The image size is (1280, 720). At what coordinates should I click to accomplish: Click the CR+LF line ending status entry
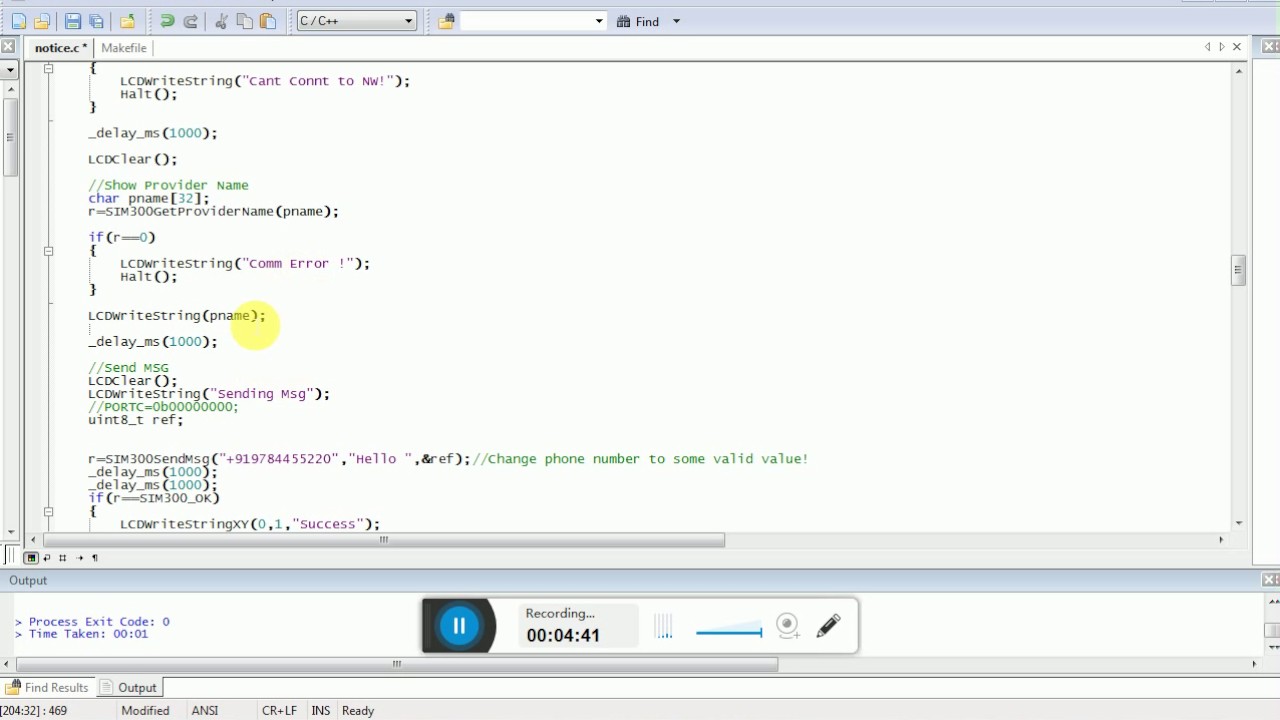[279, 710]
